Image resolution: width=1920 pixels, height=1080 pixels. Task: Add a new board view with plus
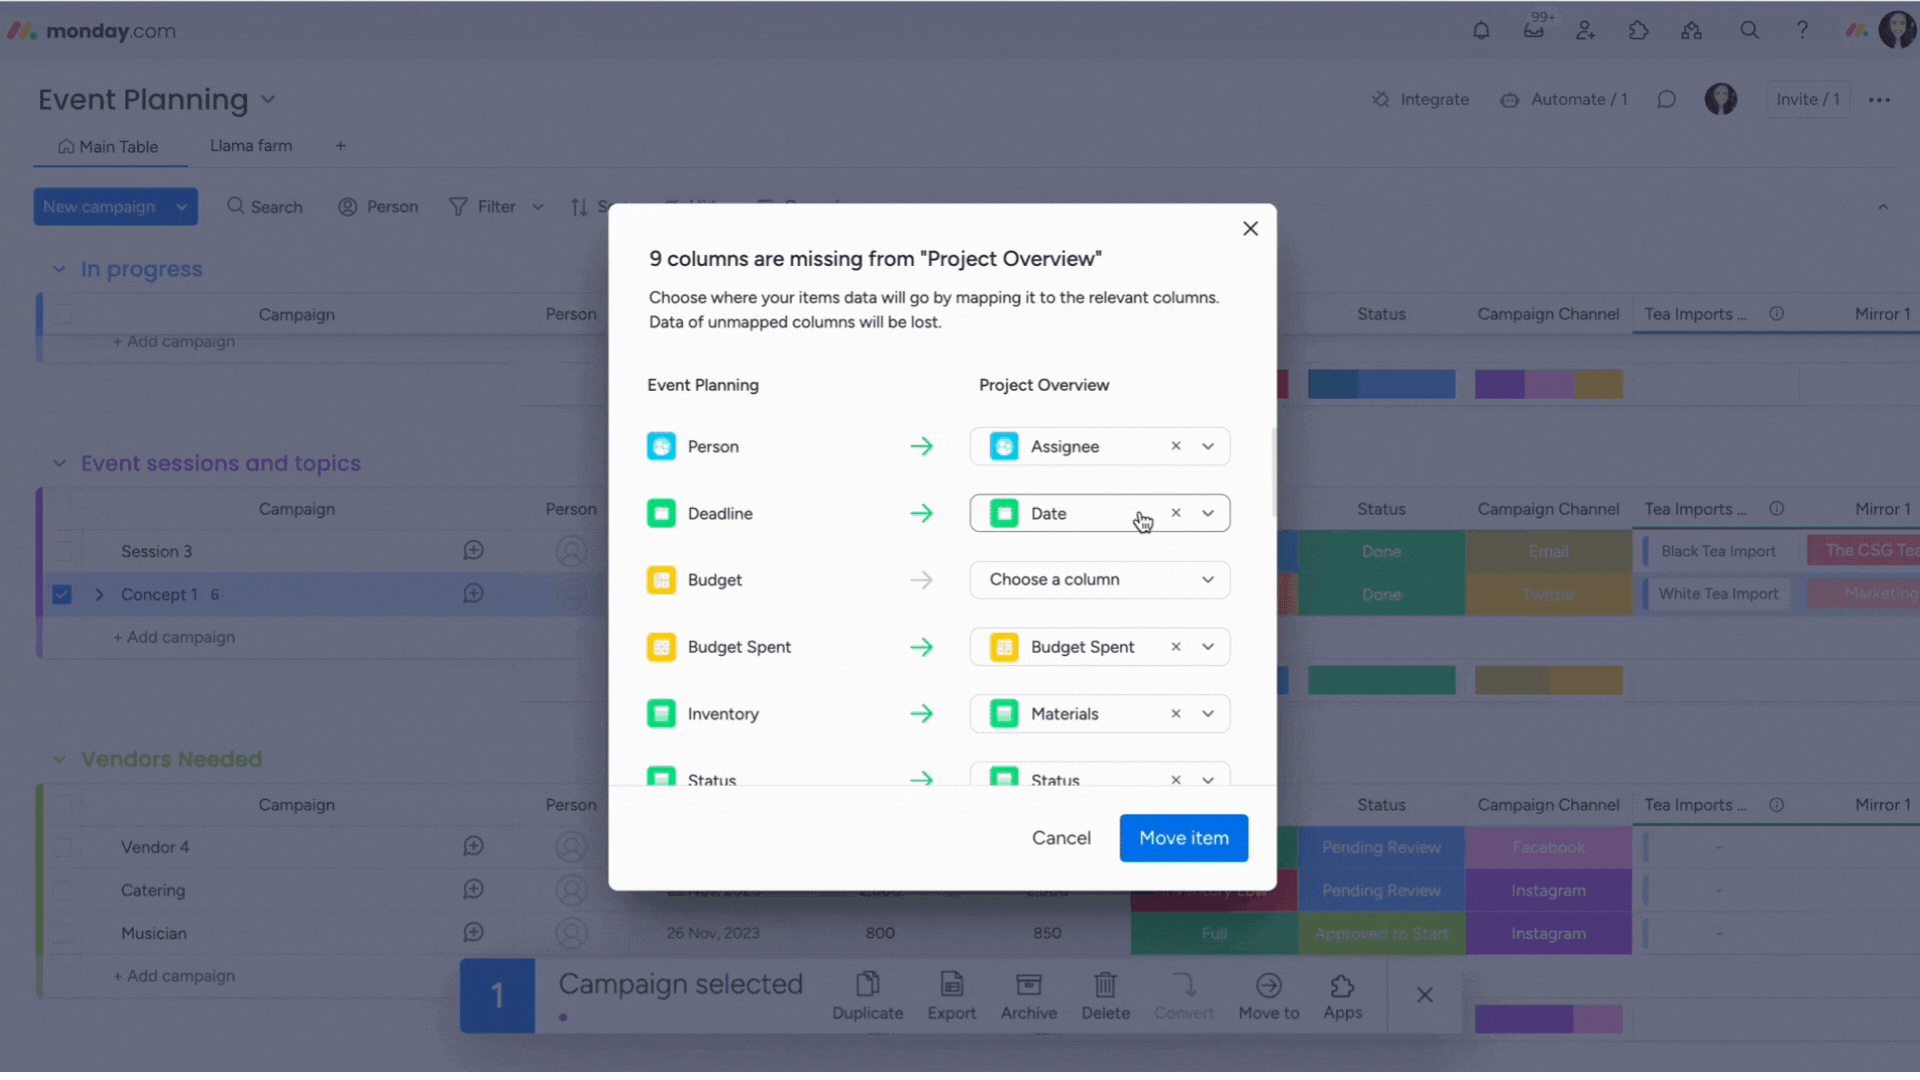click(x=340, y=146)
